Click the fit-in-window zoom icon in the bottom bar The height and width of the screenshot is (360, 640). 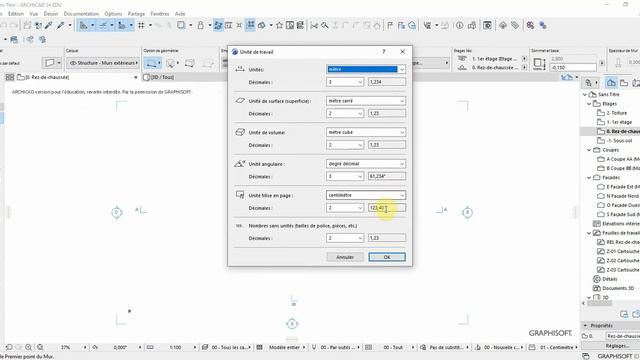[40, 347]
